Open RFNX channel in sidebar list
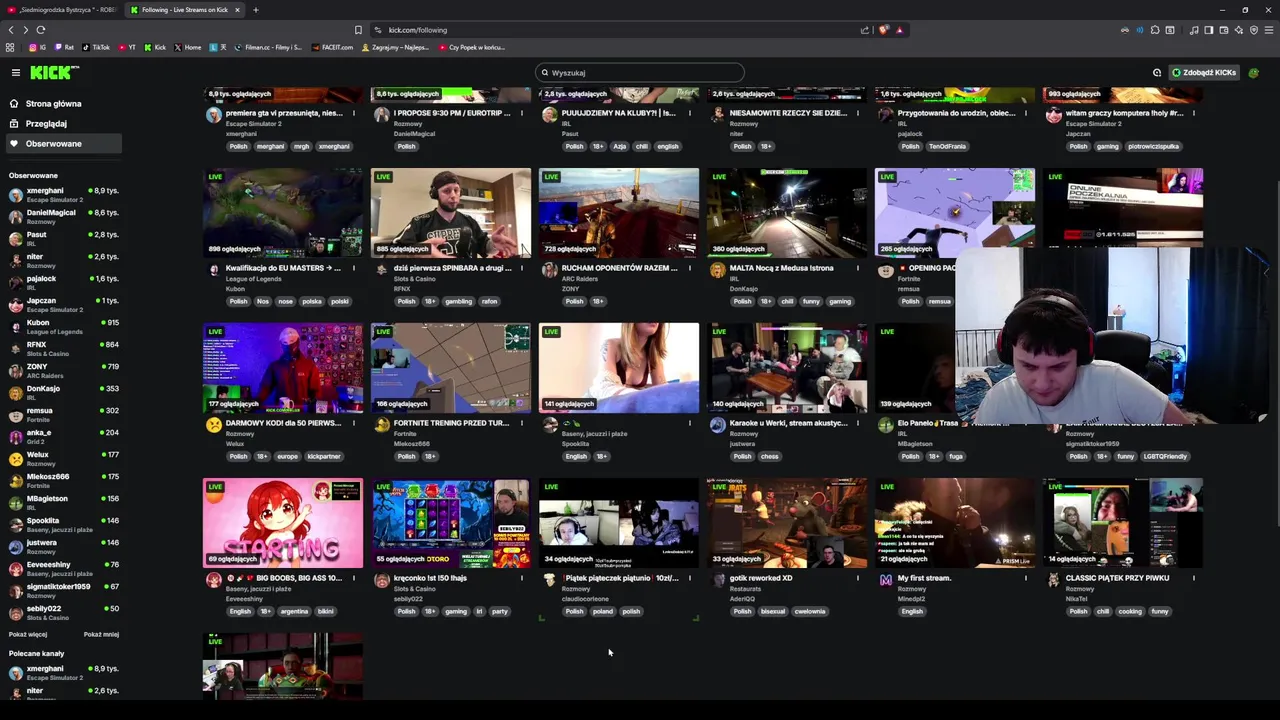 [64, 348]
